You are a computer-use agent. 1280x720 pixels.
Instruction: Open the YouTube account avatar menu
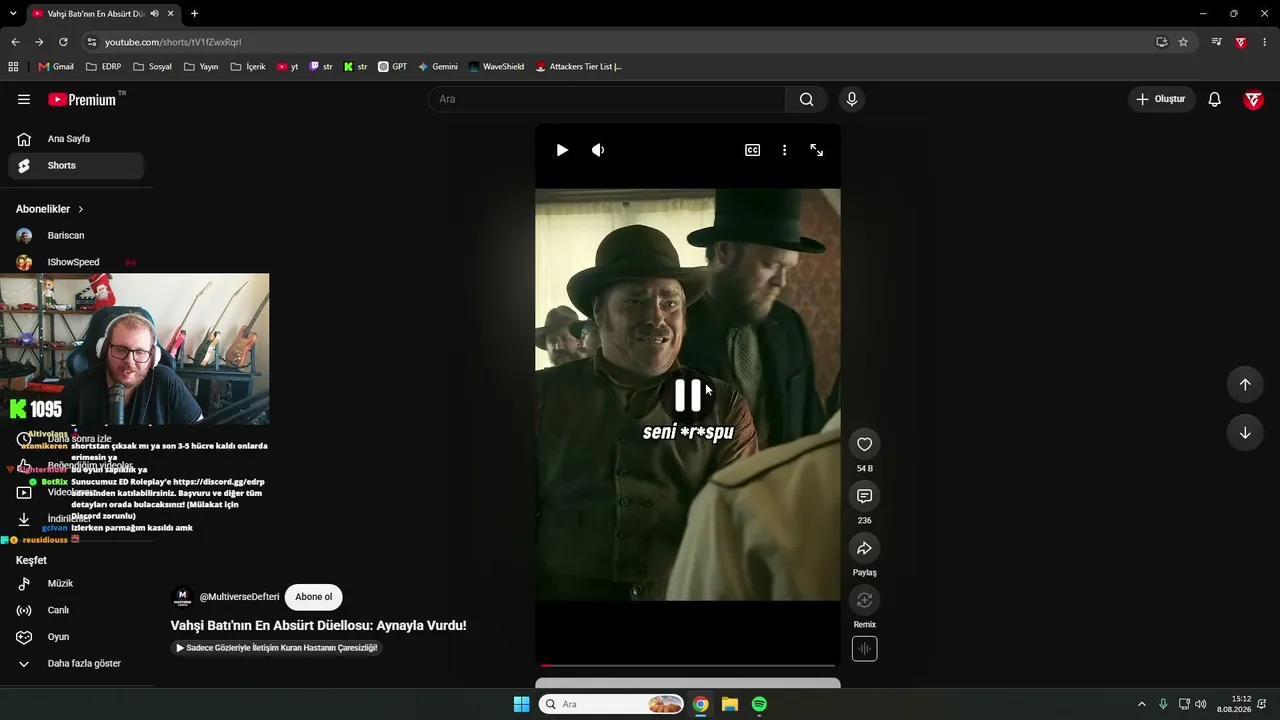click(x=1253, y=99)
